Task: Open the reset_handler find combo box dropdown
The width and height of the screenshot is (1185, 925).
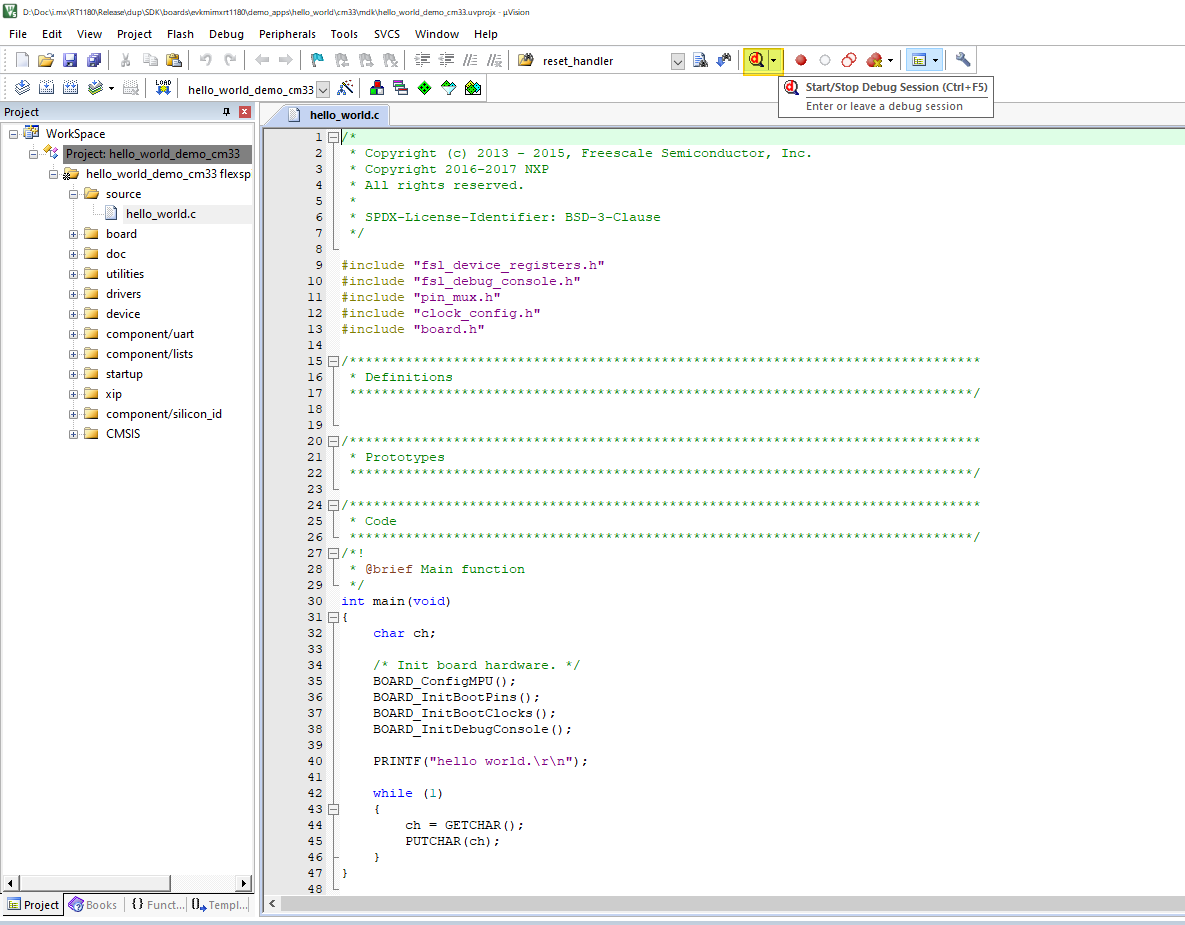Action: [677, 61]
